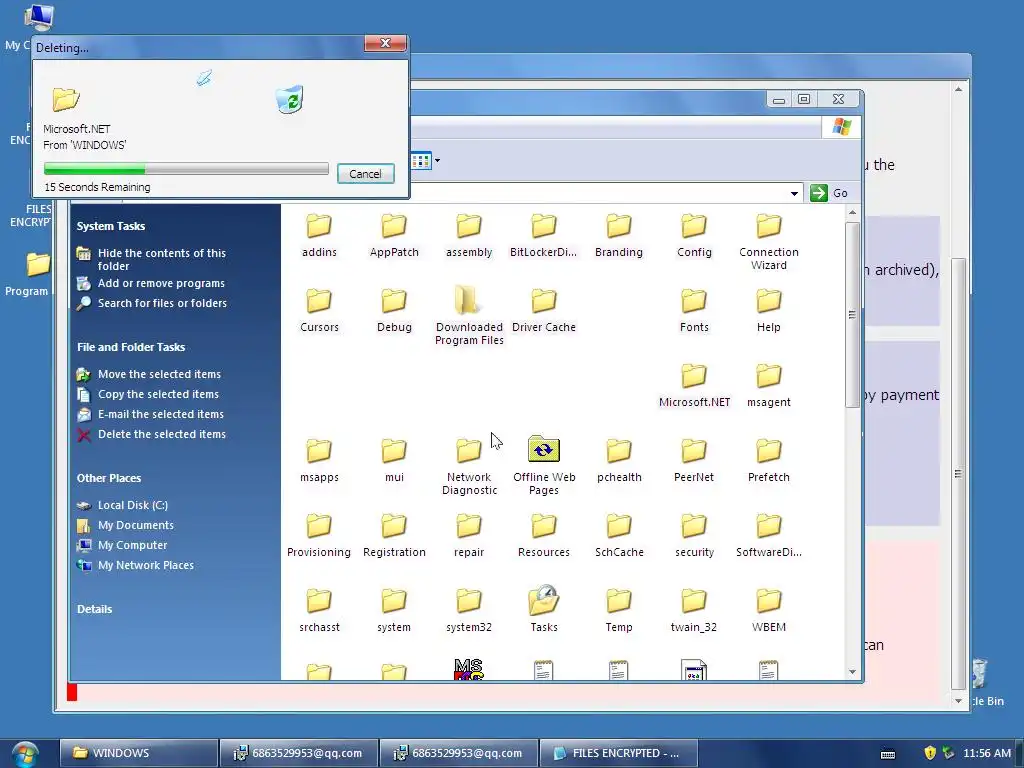Select the WBEM folder

[769, 610]
